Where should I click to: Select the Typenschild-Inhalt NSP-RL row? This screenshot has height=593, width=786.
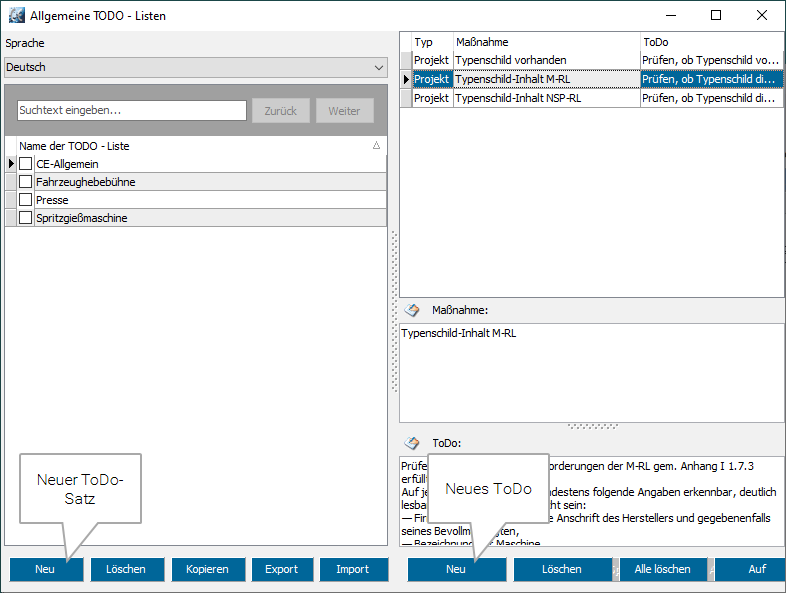coord(545,98)
